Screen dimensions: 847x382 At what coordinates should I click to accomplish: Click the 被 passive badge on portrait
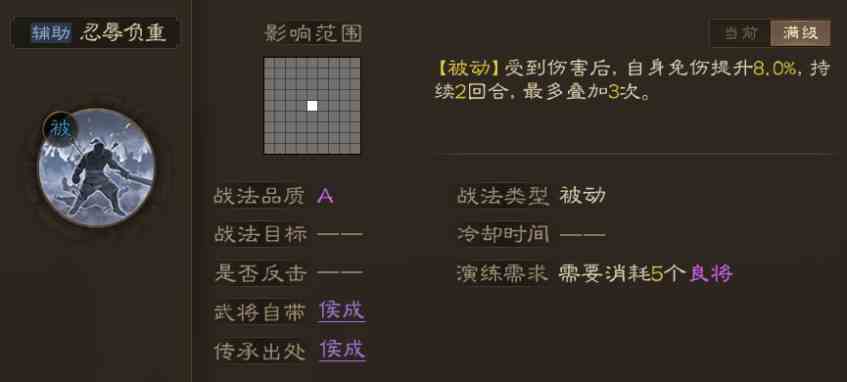[x=59, y=129]
